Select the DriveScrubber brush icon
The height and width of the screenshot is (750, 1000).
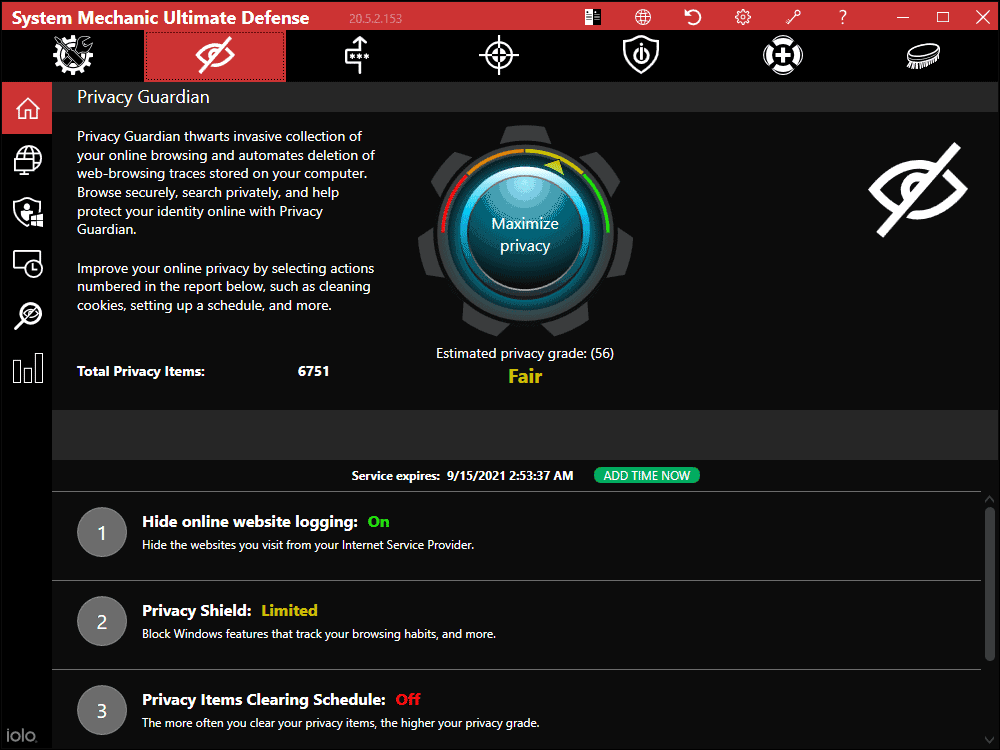922,55
